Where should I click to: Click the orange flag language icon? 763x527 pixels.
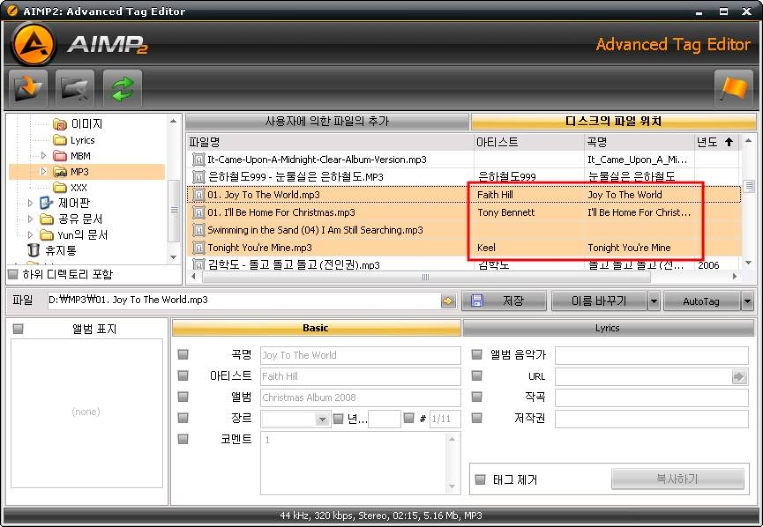click(x=733, y=89)
